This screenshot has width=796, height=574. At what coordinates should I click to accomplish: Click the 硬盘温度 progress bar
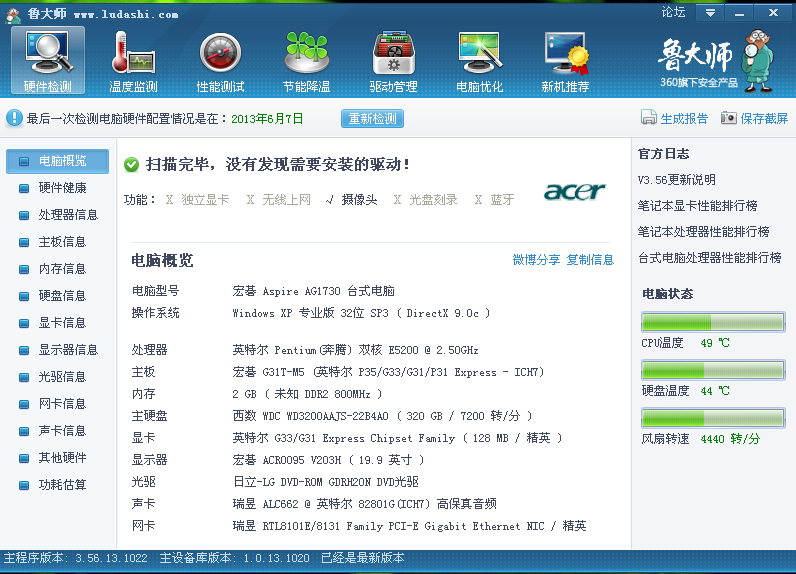[x=713, y=370]
